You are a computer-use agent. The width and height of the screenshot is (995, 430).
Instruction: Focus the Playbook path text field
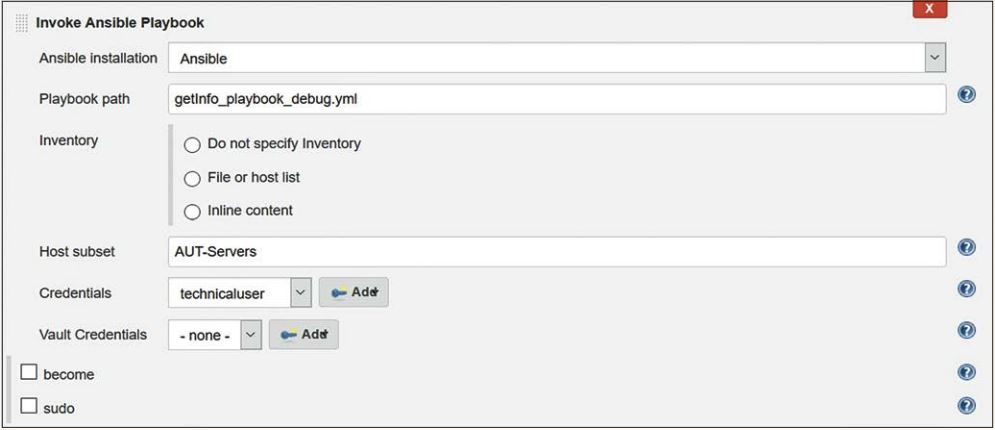[x=556, y=99]
